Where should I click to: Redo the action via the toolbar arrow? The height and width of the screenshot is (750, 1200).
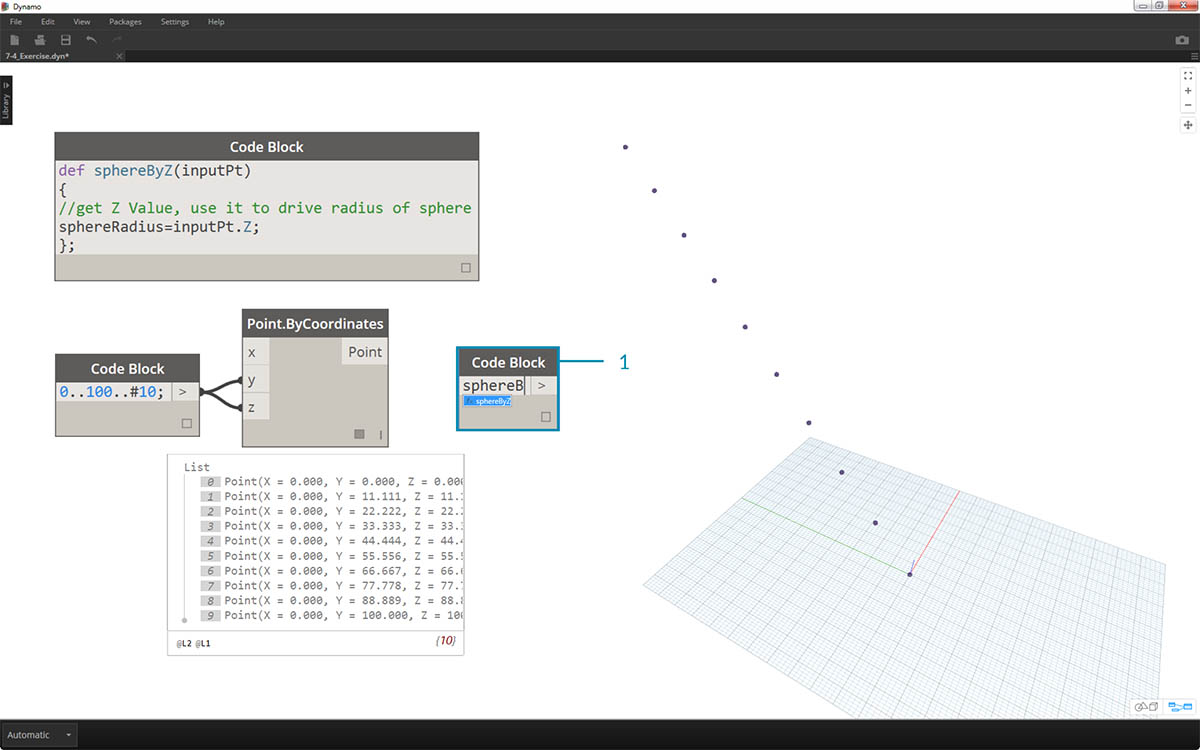pyautogui.click(x=117, y=40)
